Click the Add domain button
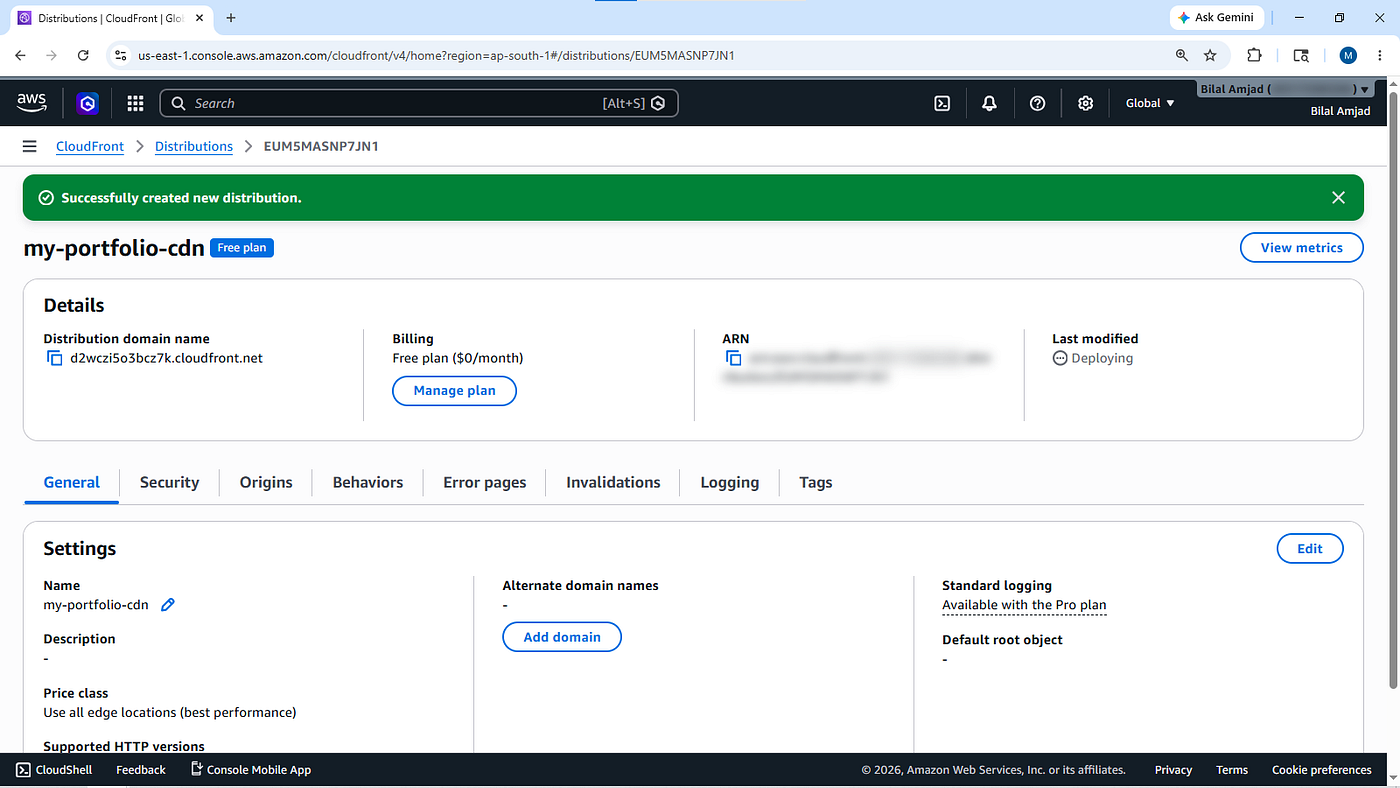The height and width of the screenshot is (788, 1400). coord(562,637)
